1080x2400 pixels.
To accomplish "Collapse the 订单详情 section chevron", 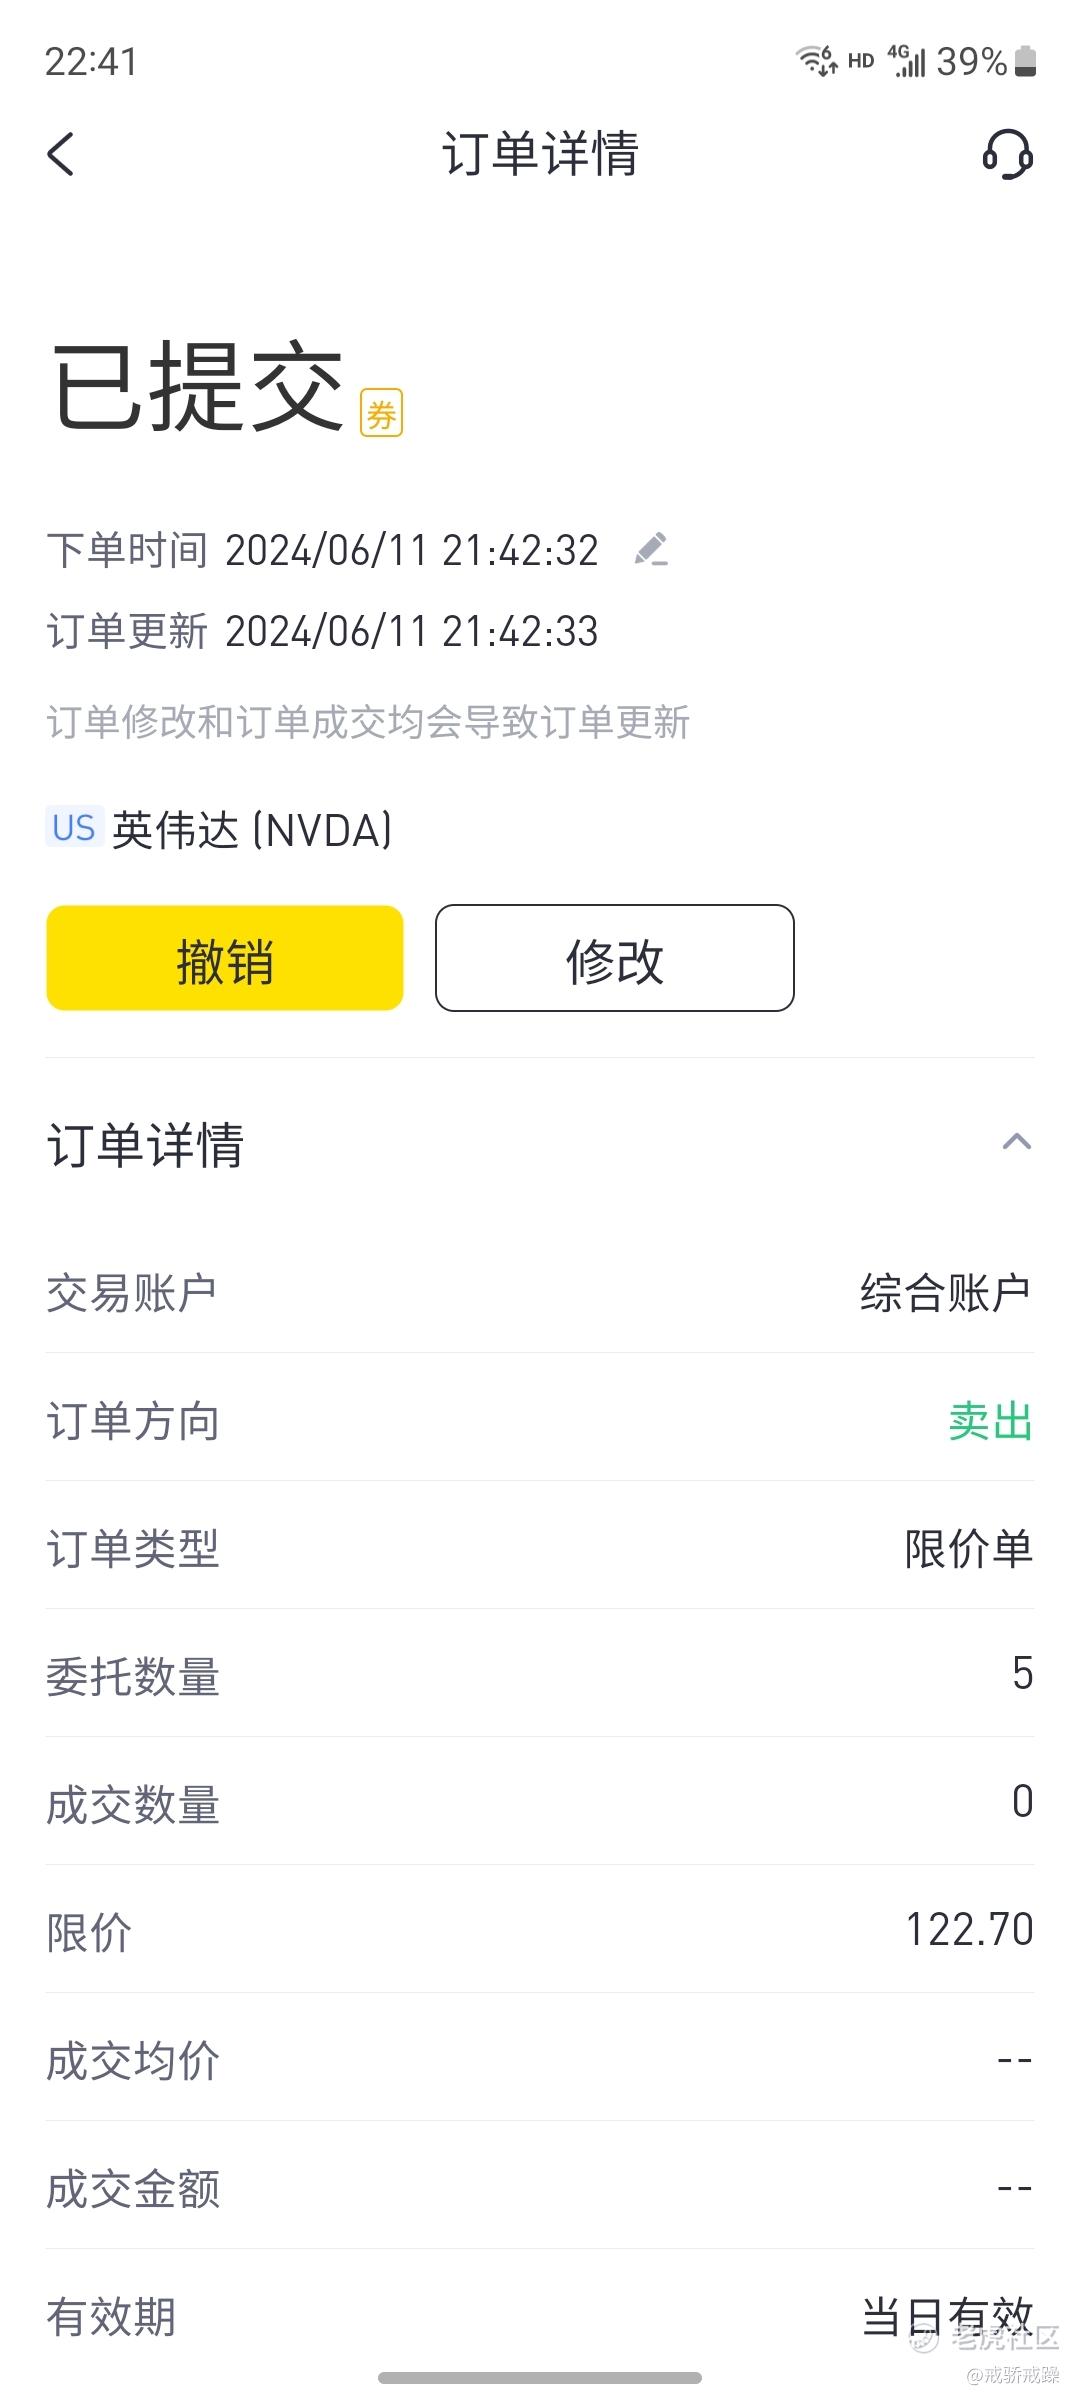I will [1017, 1142].
